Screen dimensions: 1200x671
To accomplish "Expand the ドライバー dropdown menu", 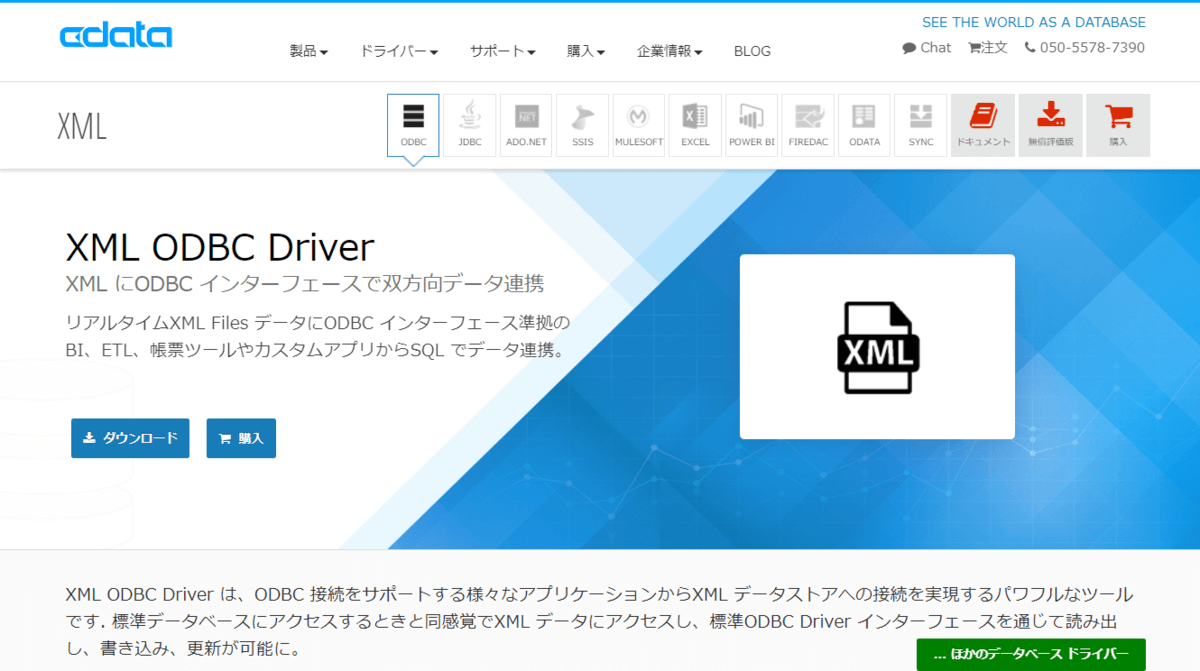I will (x=399, y=51).
